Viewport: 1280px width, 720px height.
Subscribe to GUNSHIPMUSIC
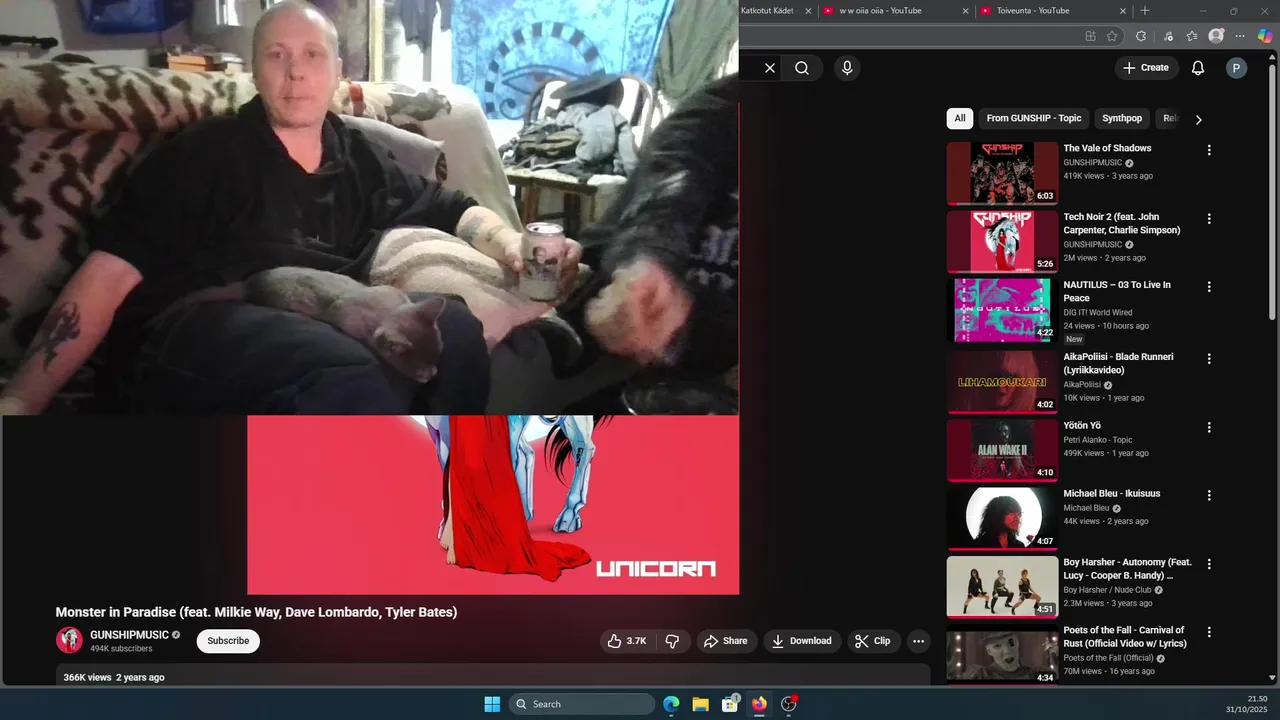(x=228, y=641)
